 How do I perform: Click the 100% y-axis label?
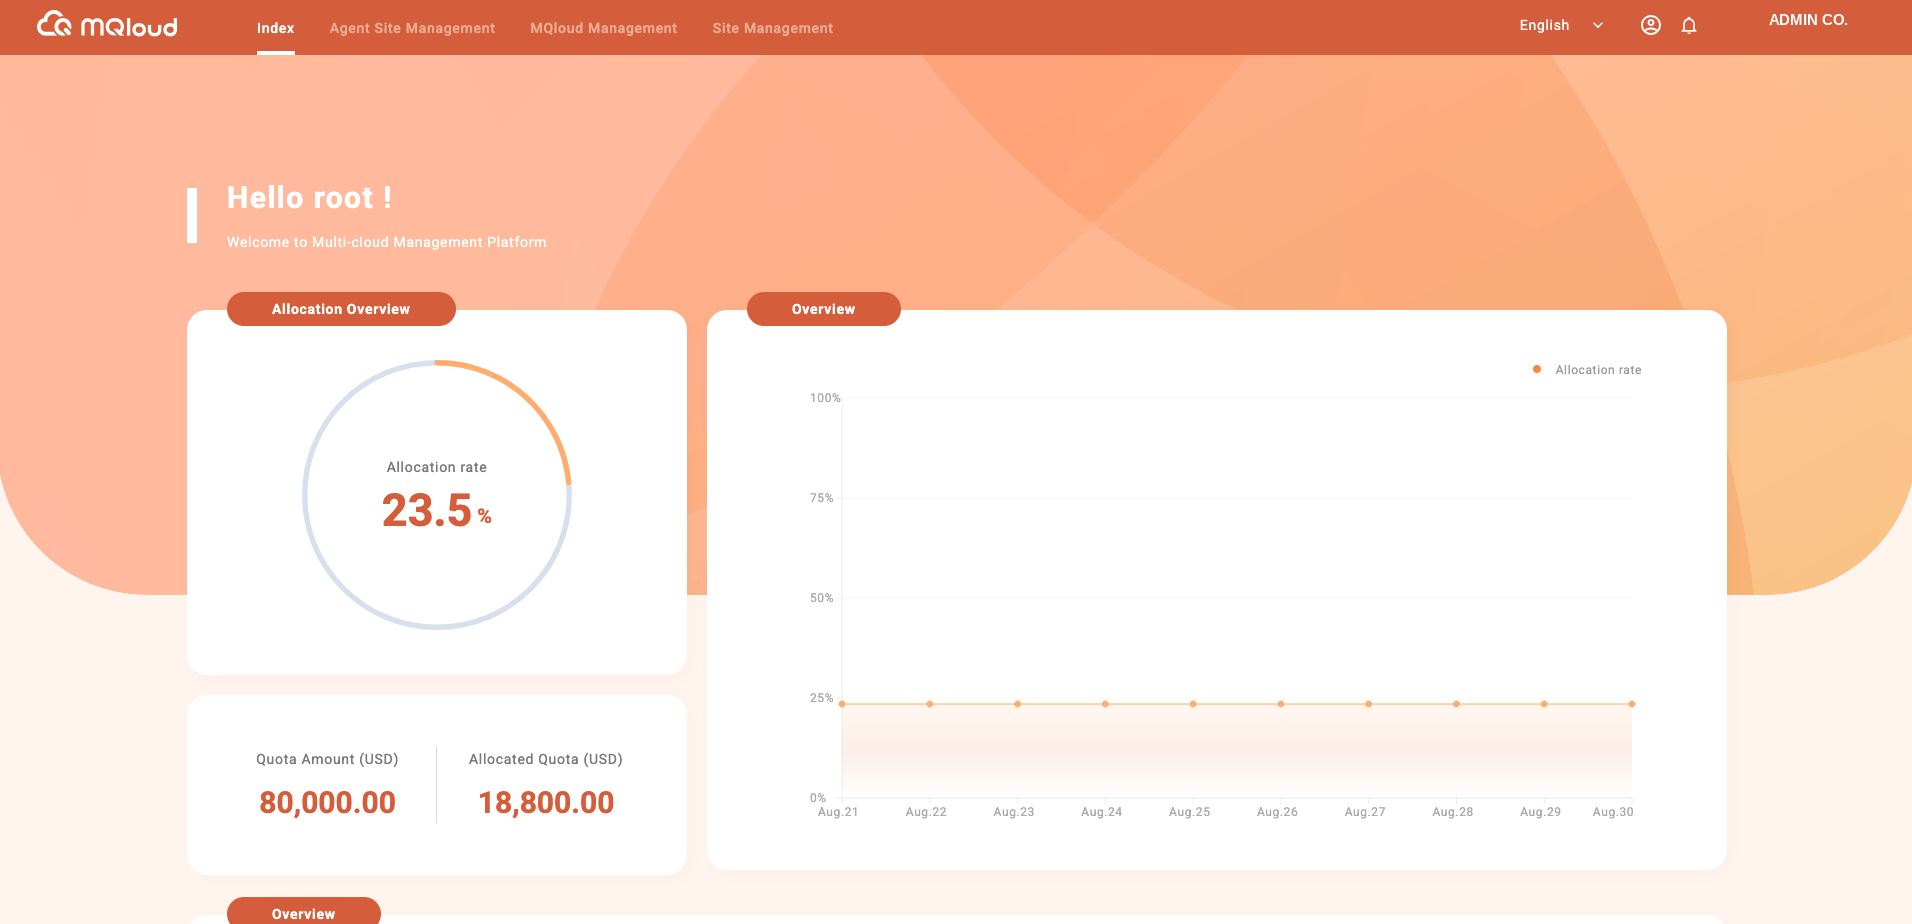pyautogui.click(x=825, y=398)
